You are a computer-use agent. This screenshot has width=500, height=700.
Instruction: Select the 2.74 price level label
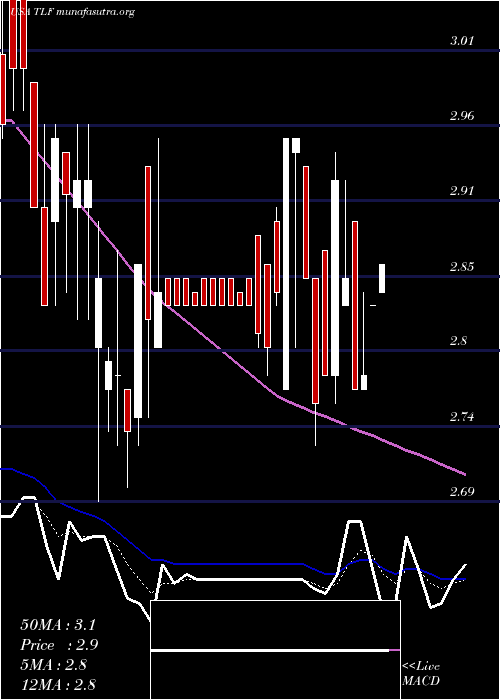pyautogui.click(x=461, y=417)
